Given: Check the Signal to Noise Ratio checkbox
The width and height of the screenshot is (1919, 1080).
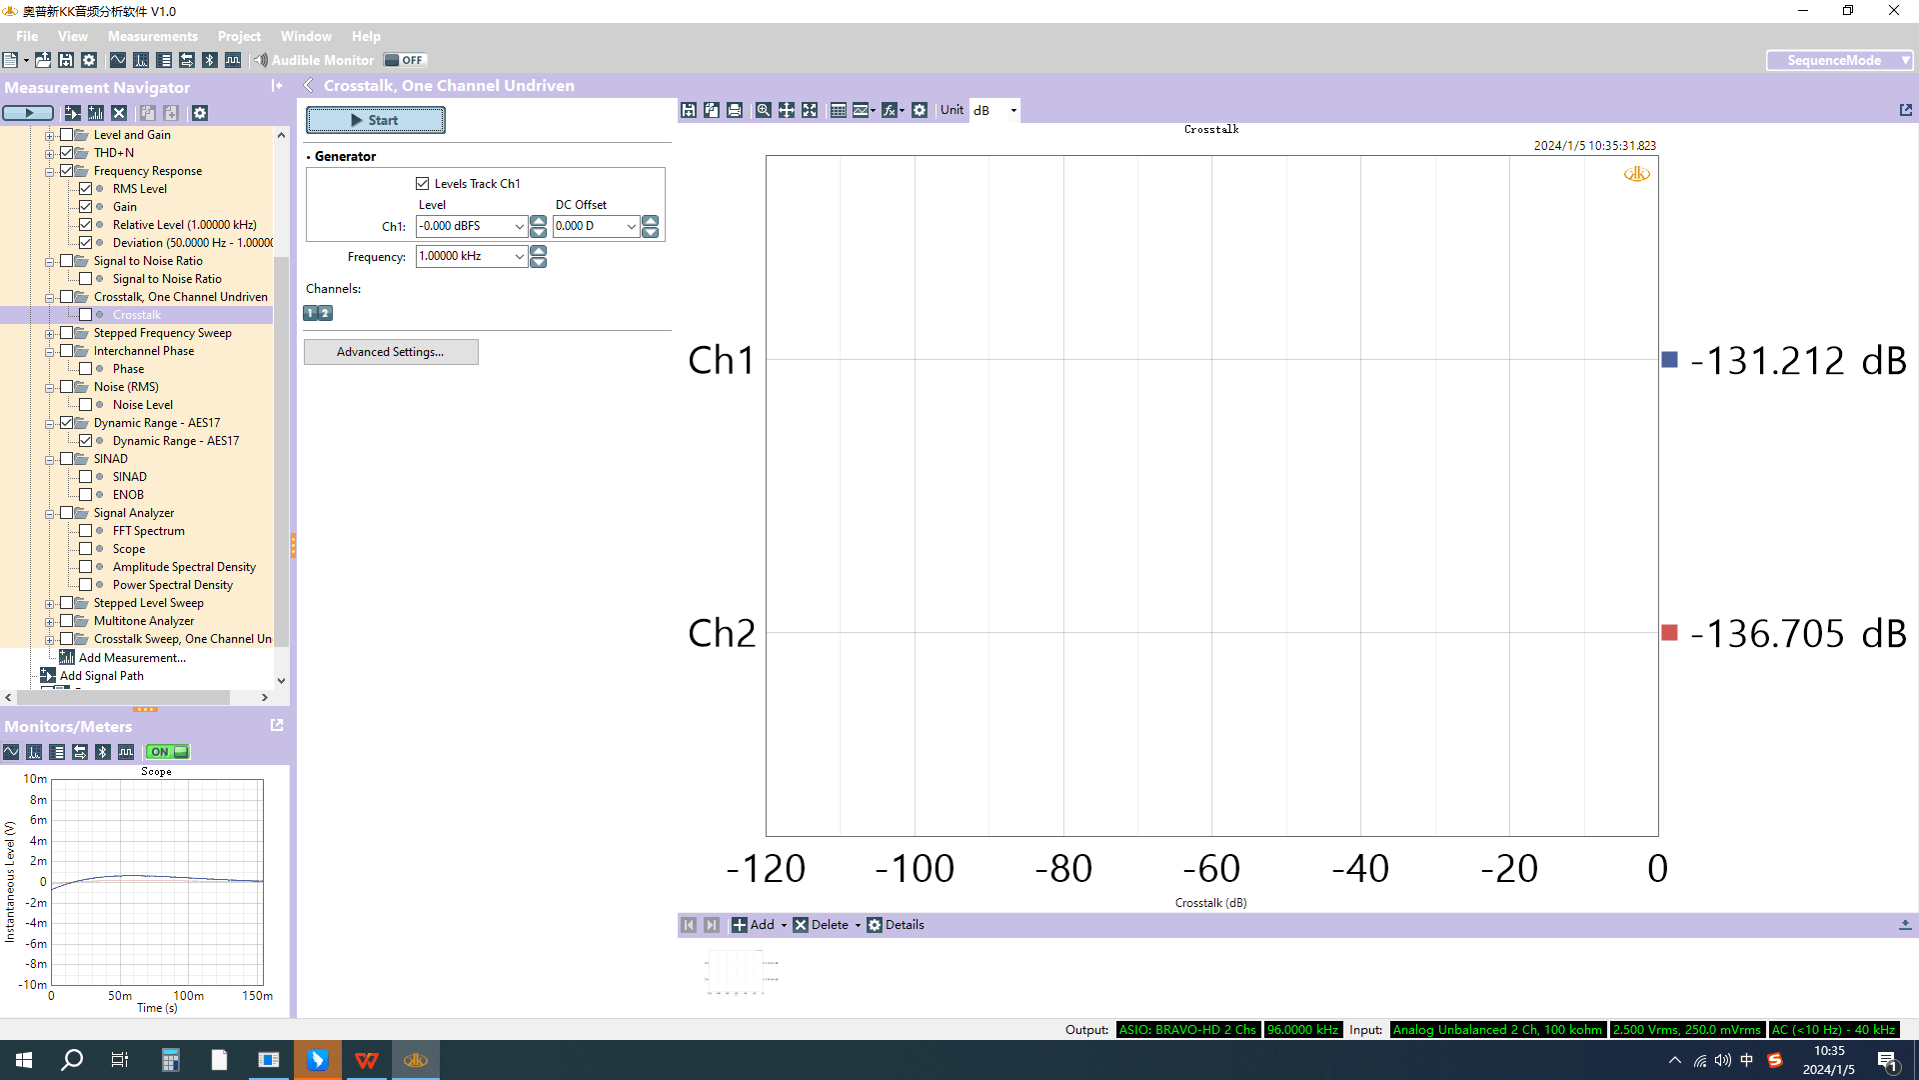Looking at the screenshot, I should 67,261.
